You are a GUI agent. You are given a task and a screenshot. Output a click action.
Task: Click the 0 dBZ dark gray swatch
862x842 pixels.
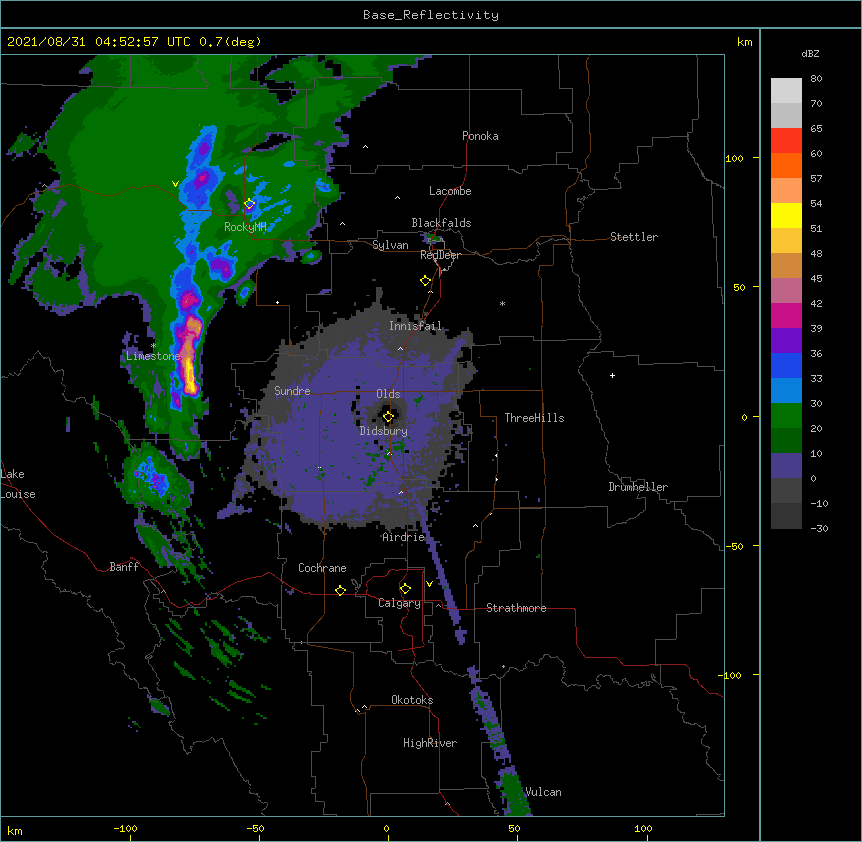point(786,491)
